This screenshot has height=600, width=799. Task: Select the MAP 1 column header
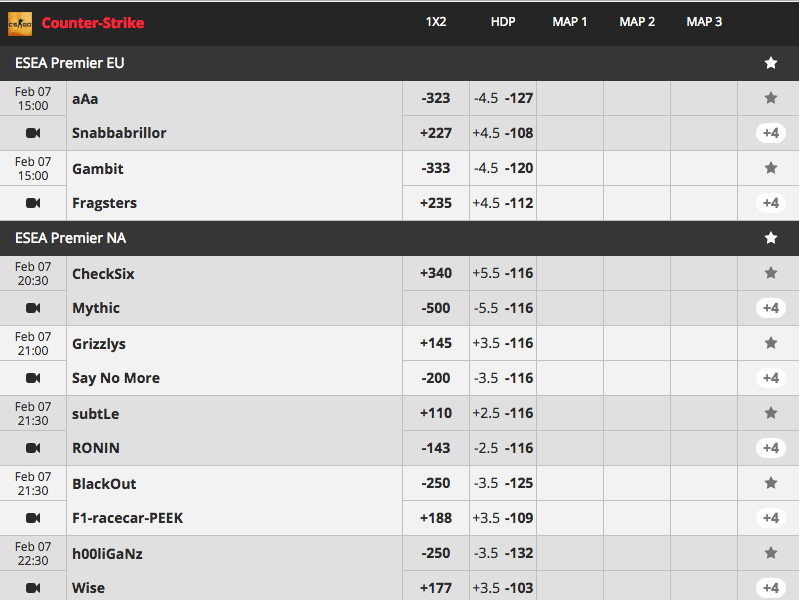click(x=570, y=22)
